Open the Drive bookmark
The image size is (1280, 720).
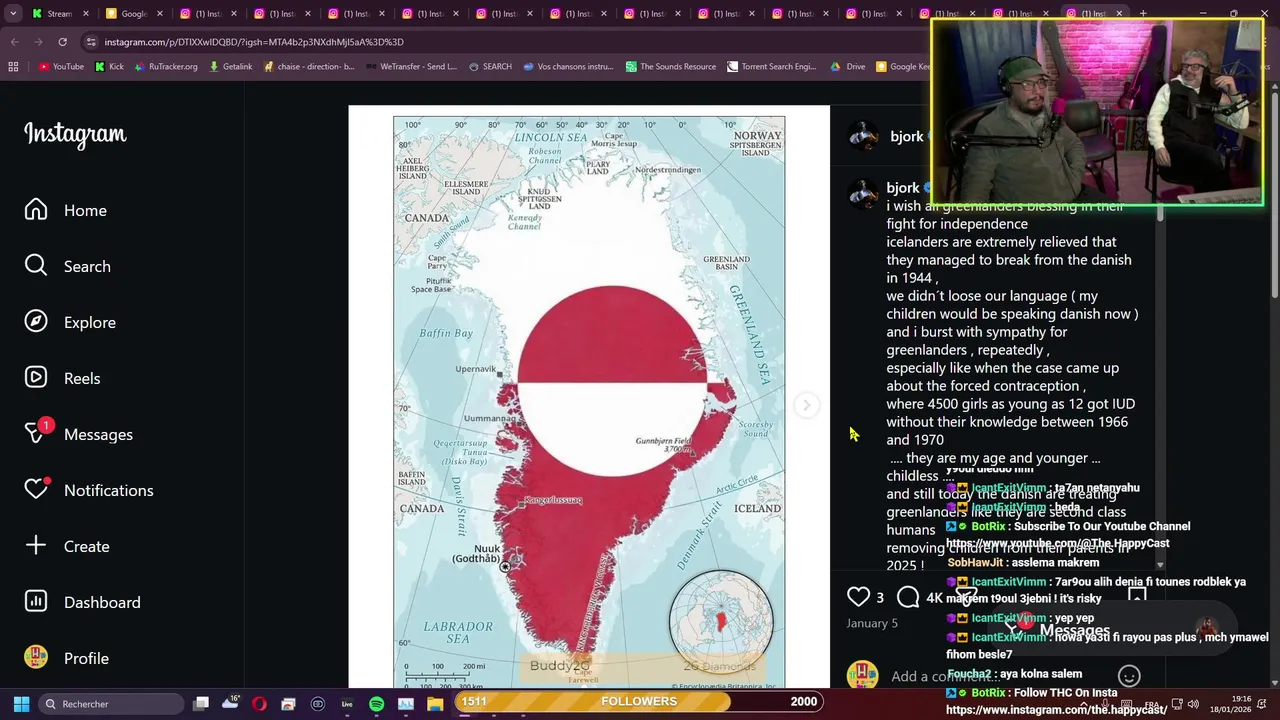pyautogui.click(x=848, y=67)
